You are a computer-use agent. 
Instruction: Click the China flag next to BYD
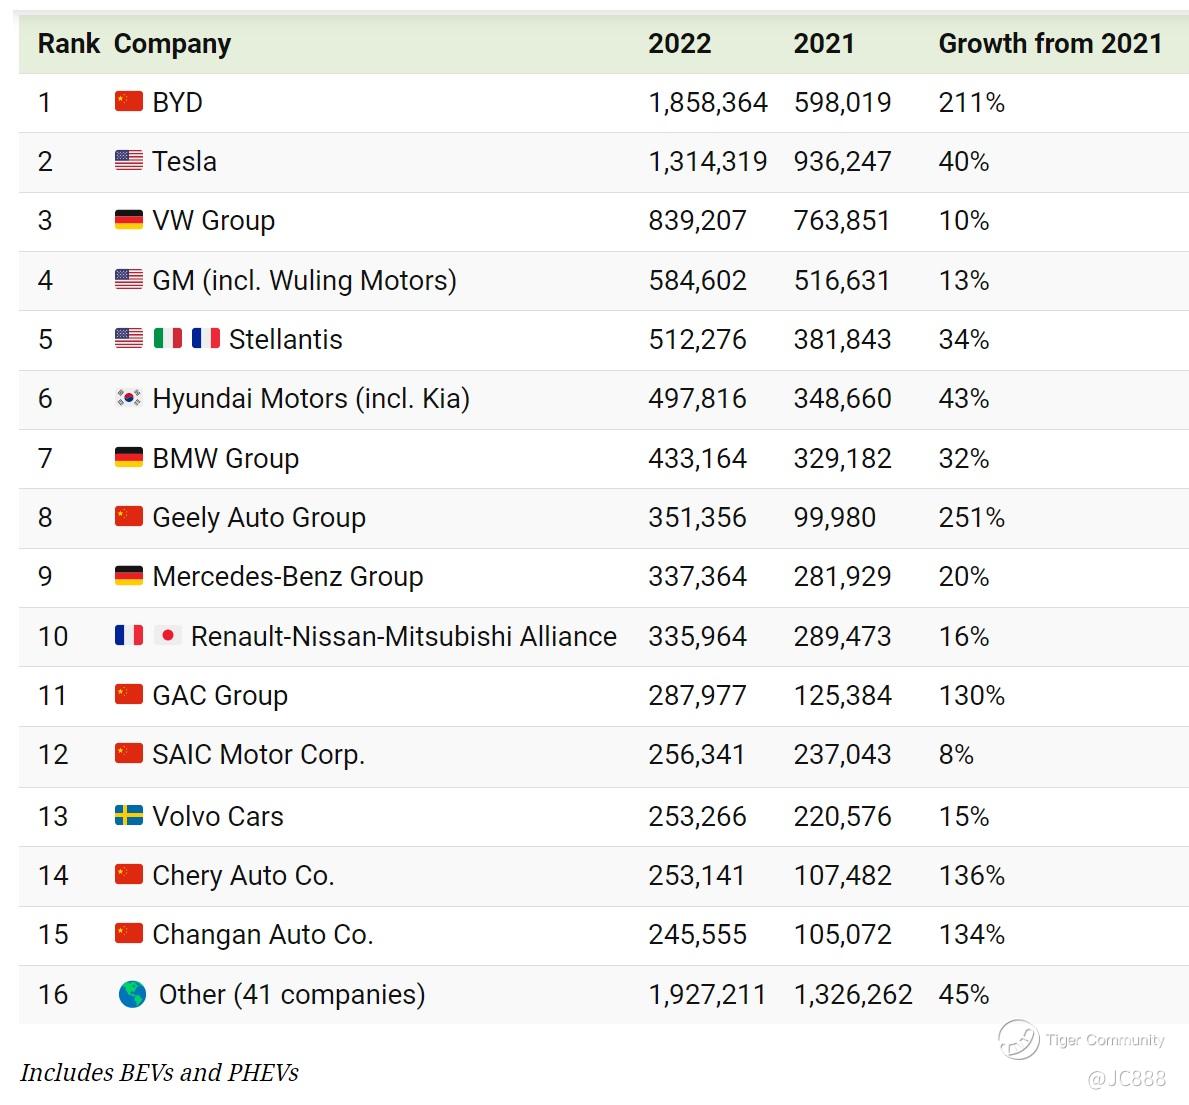[128, 101]
